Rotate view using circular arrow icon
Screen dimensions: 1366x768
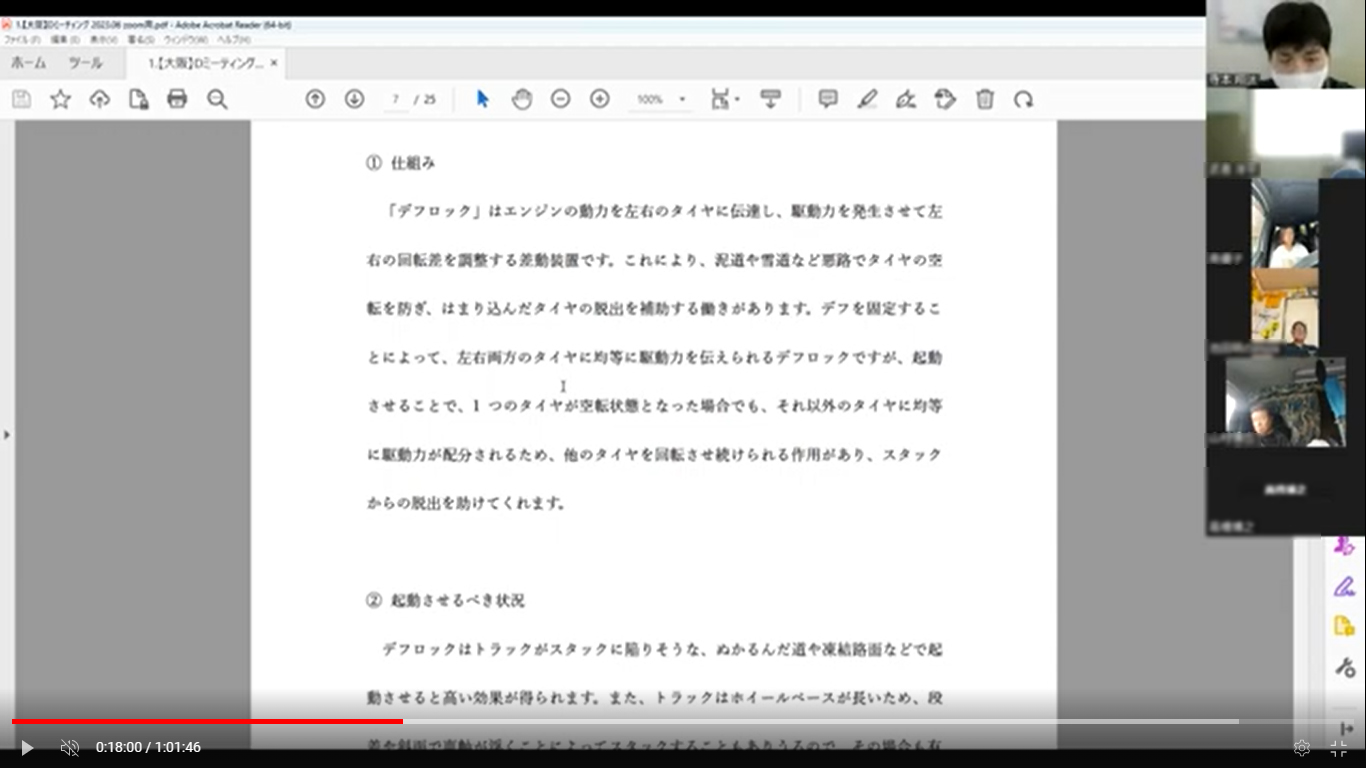(1023, 99)
